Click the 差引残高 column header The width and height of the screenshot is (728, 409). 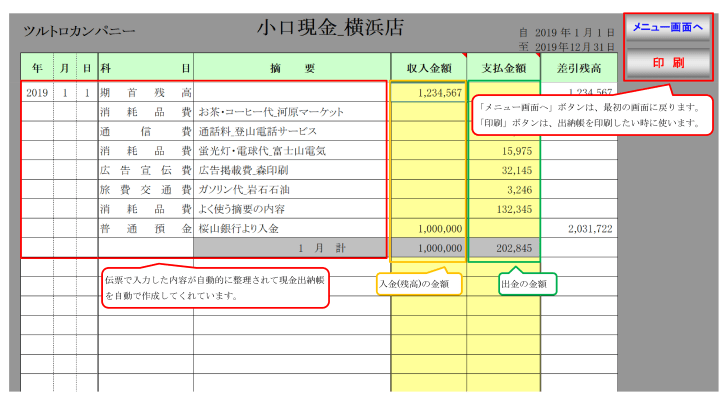[x=578, y=68]
